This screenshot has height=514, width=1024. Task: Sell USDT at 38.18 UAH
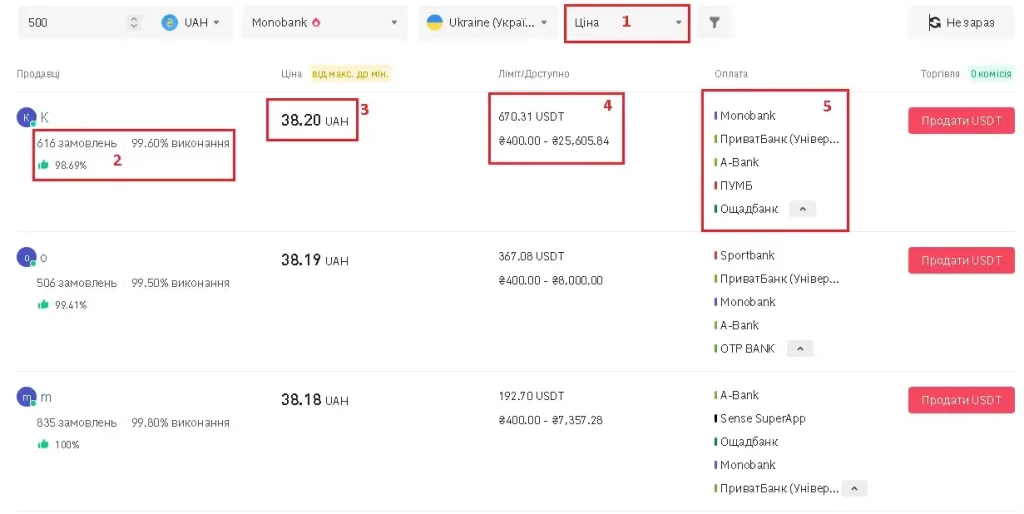tap(961, 400)
